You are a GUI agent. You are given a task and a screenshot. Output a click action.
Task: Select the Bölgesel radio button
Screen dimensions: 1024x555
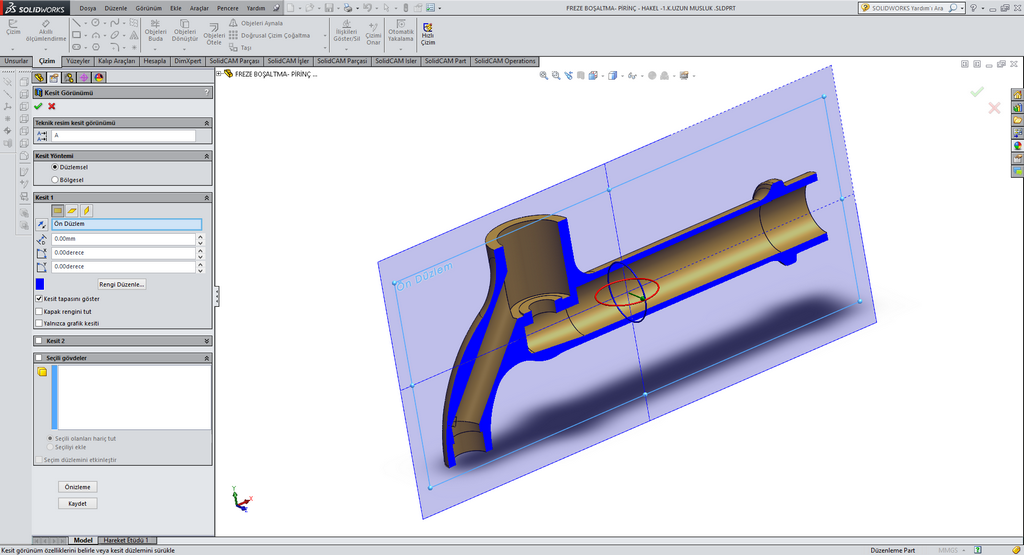(x=54, y=180)
